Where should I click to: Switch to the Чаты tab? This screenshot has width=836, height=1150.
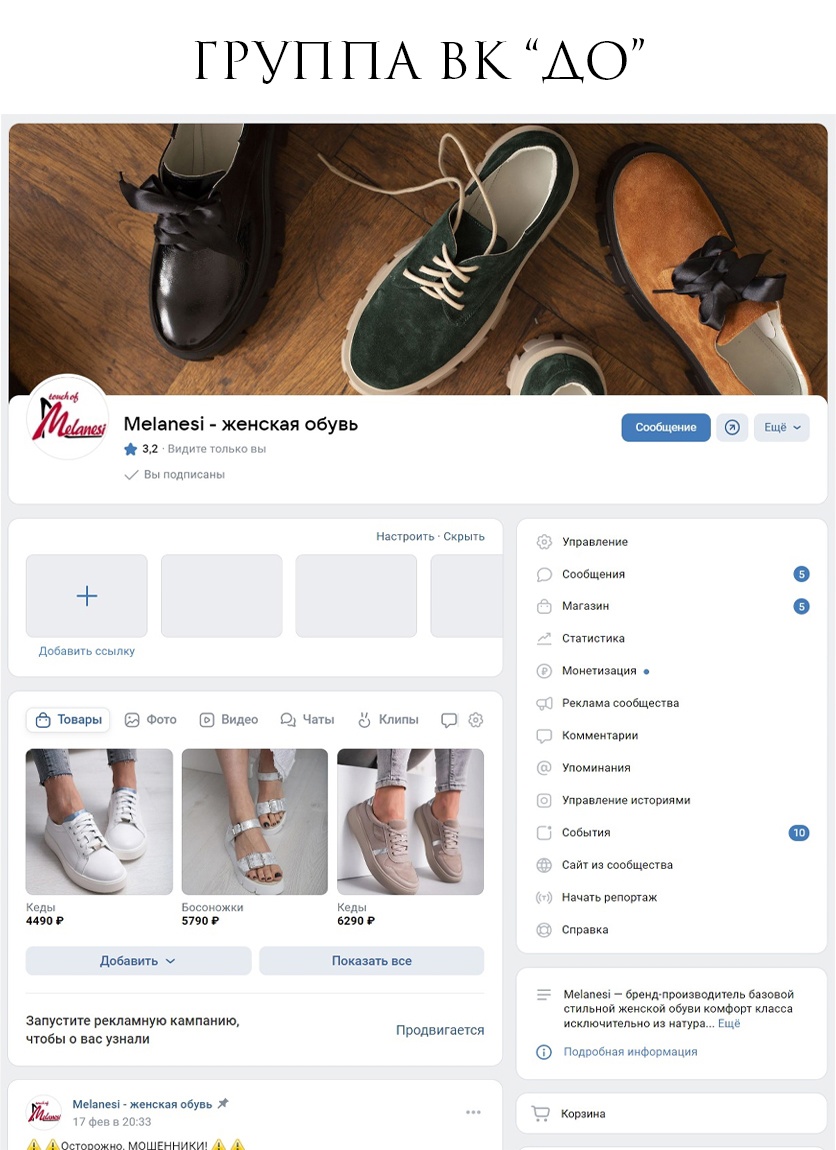pos(307,720)
